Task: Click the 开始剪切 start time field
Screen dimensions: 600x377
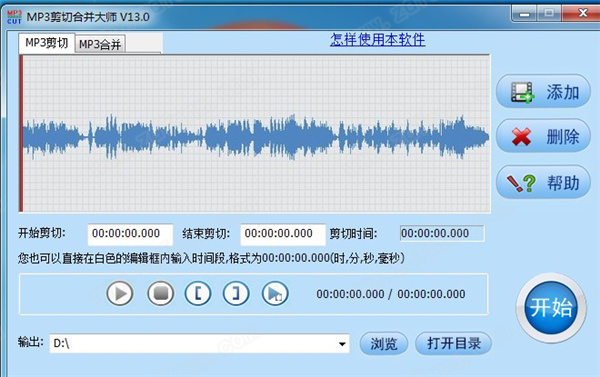Action: [130, 234]
